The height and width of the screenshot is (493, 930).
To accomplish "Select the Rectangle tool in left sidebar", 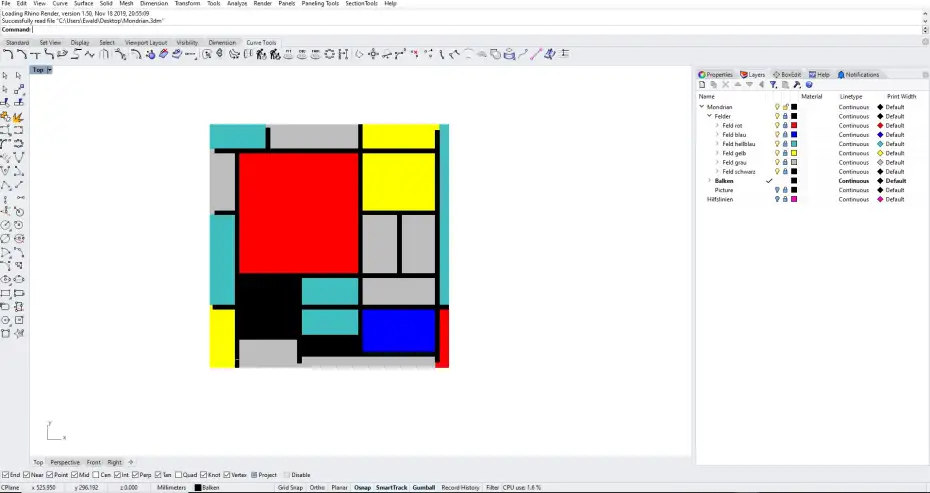I will 5,294.
